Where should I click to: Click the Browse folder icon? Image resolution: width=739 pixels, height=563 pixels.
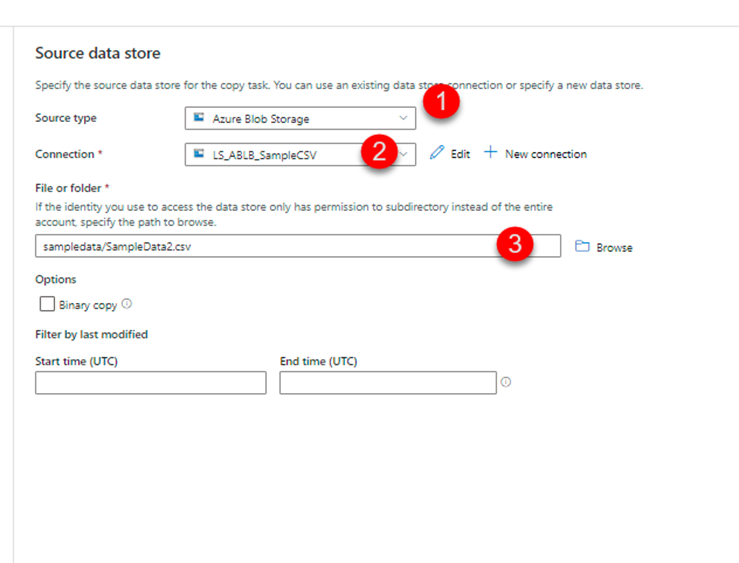(x=582, y=246)
